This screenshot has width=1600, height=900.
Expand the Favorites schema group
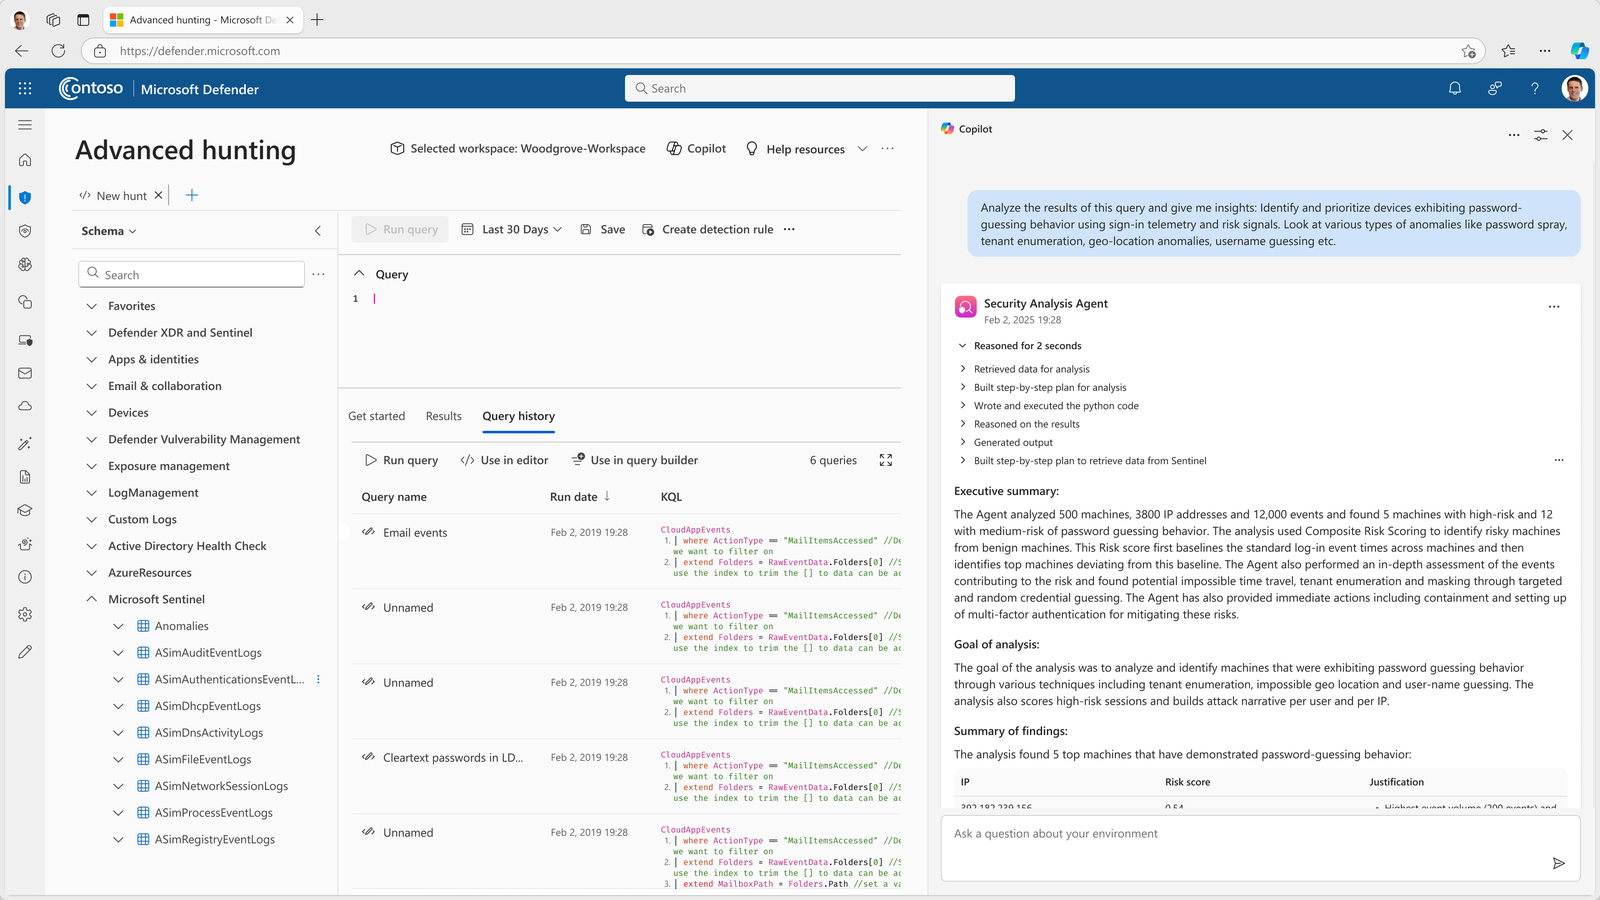[91, 306]
